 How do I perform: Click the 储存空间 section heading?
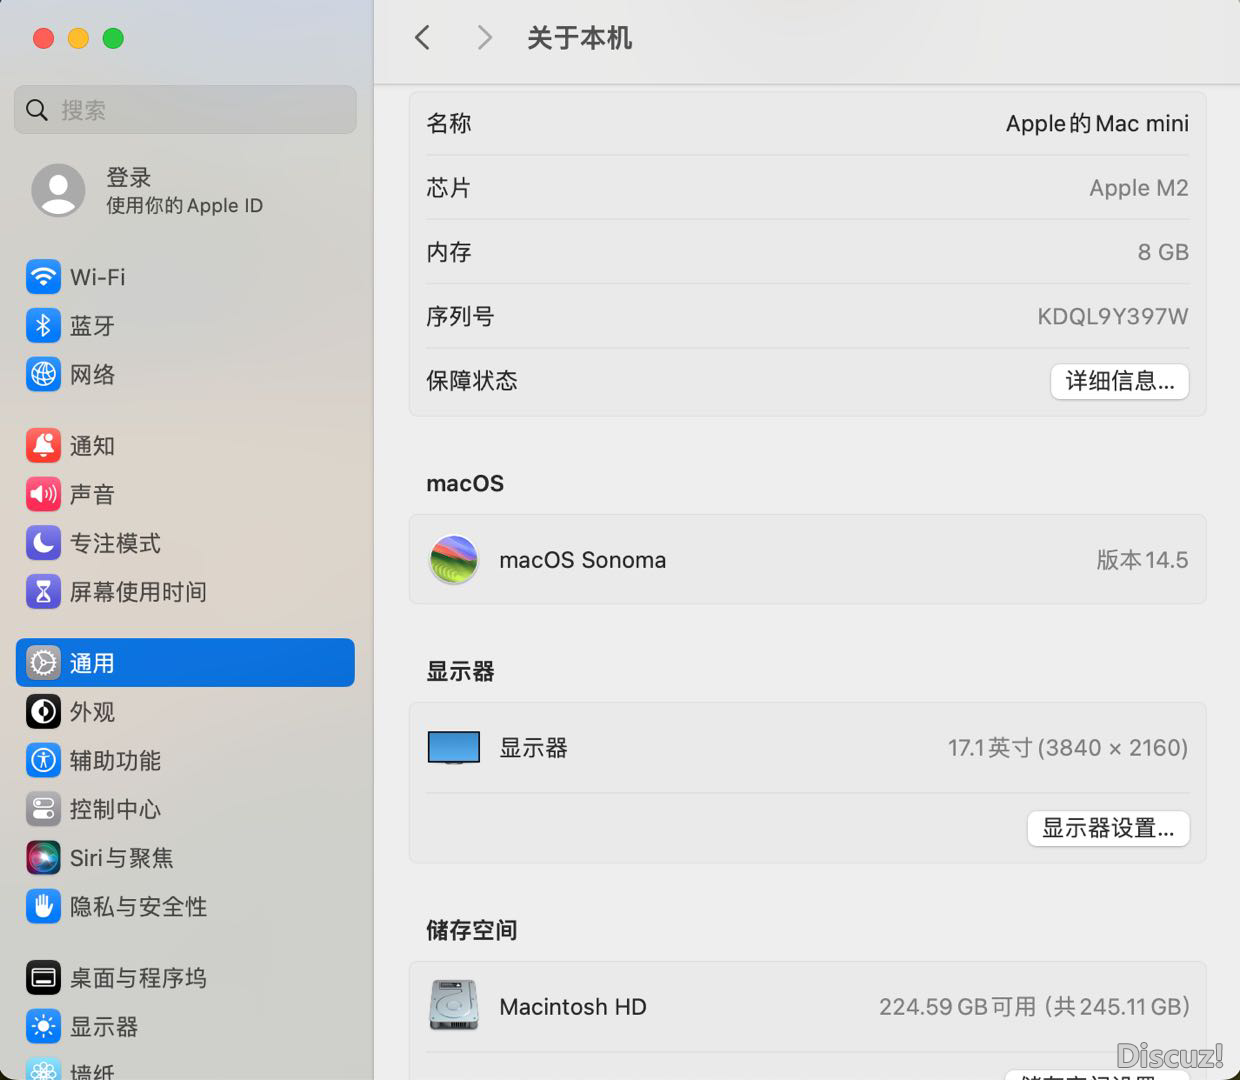pos(472,930)
